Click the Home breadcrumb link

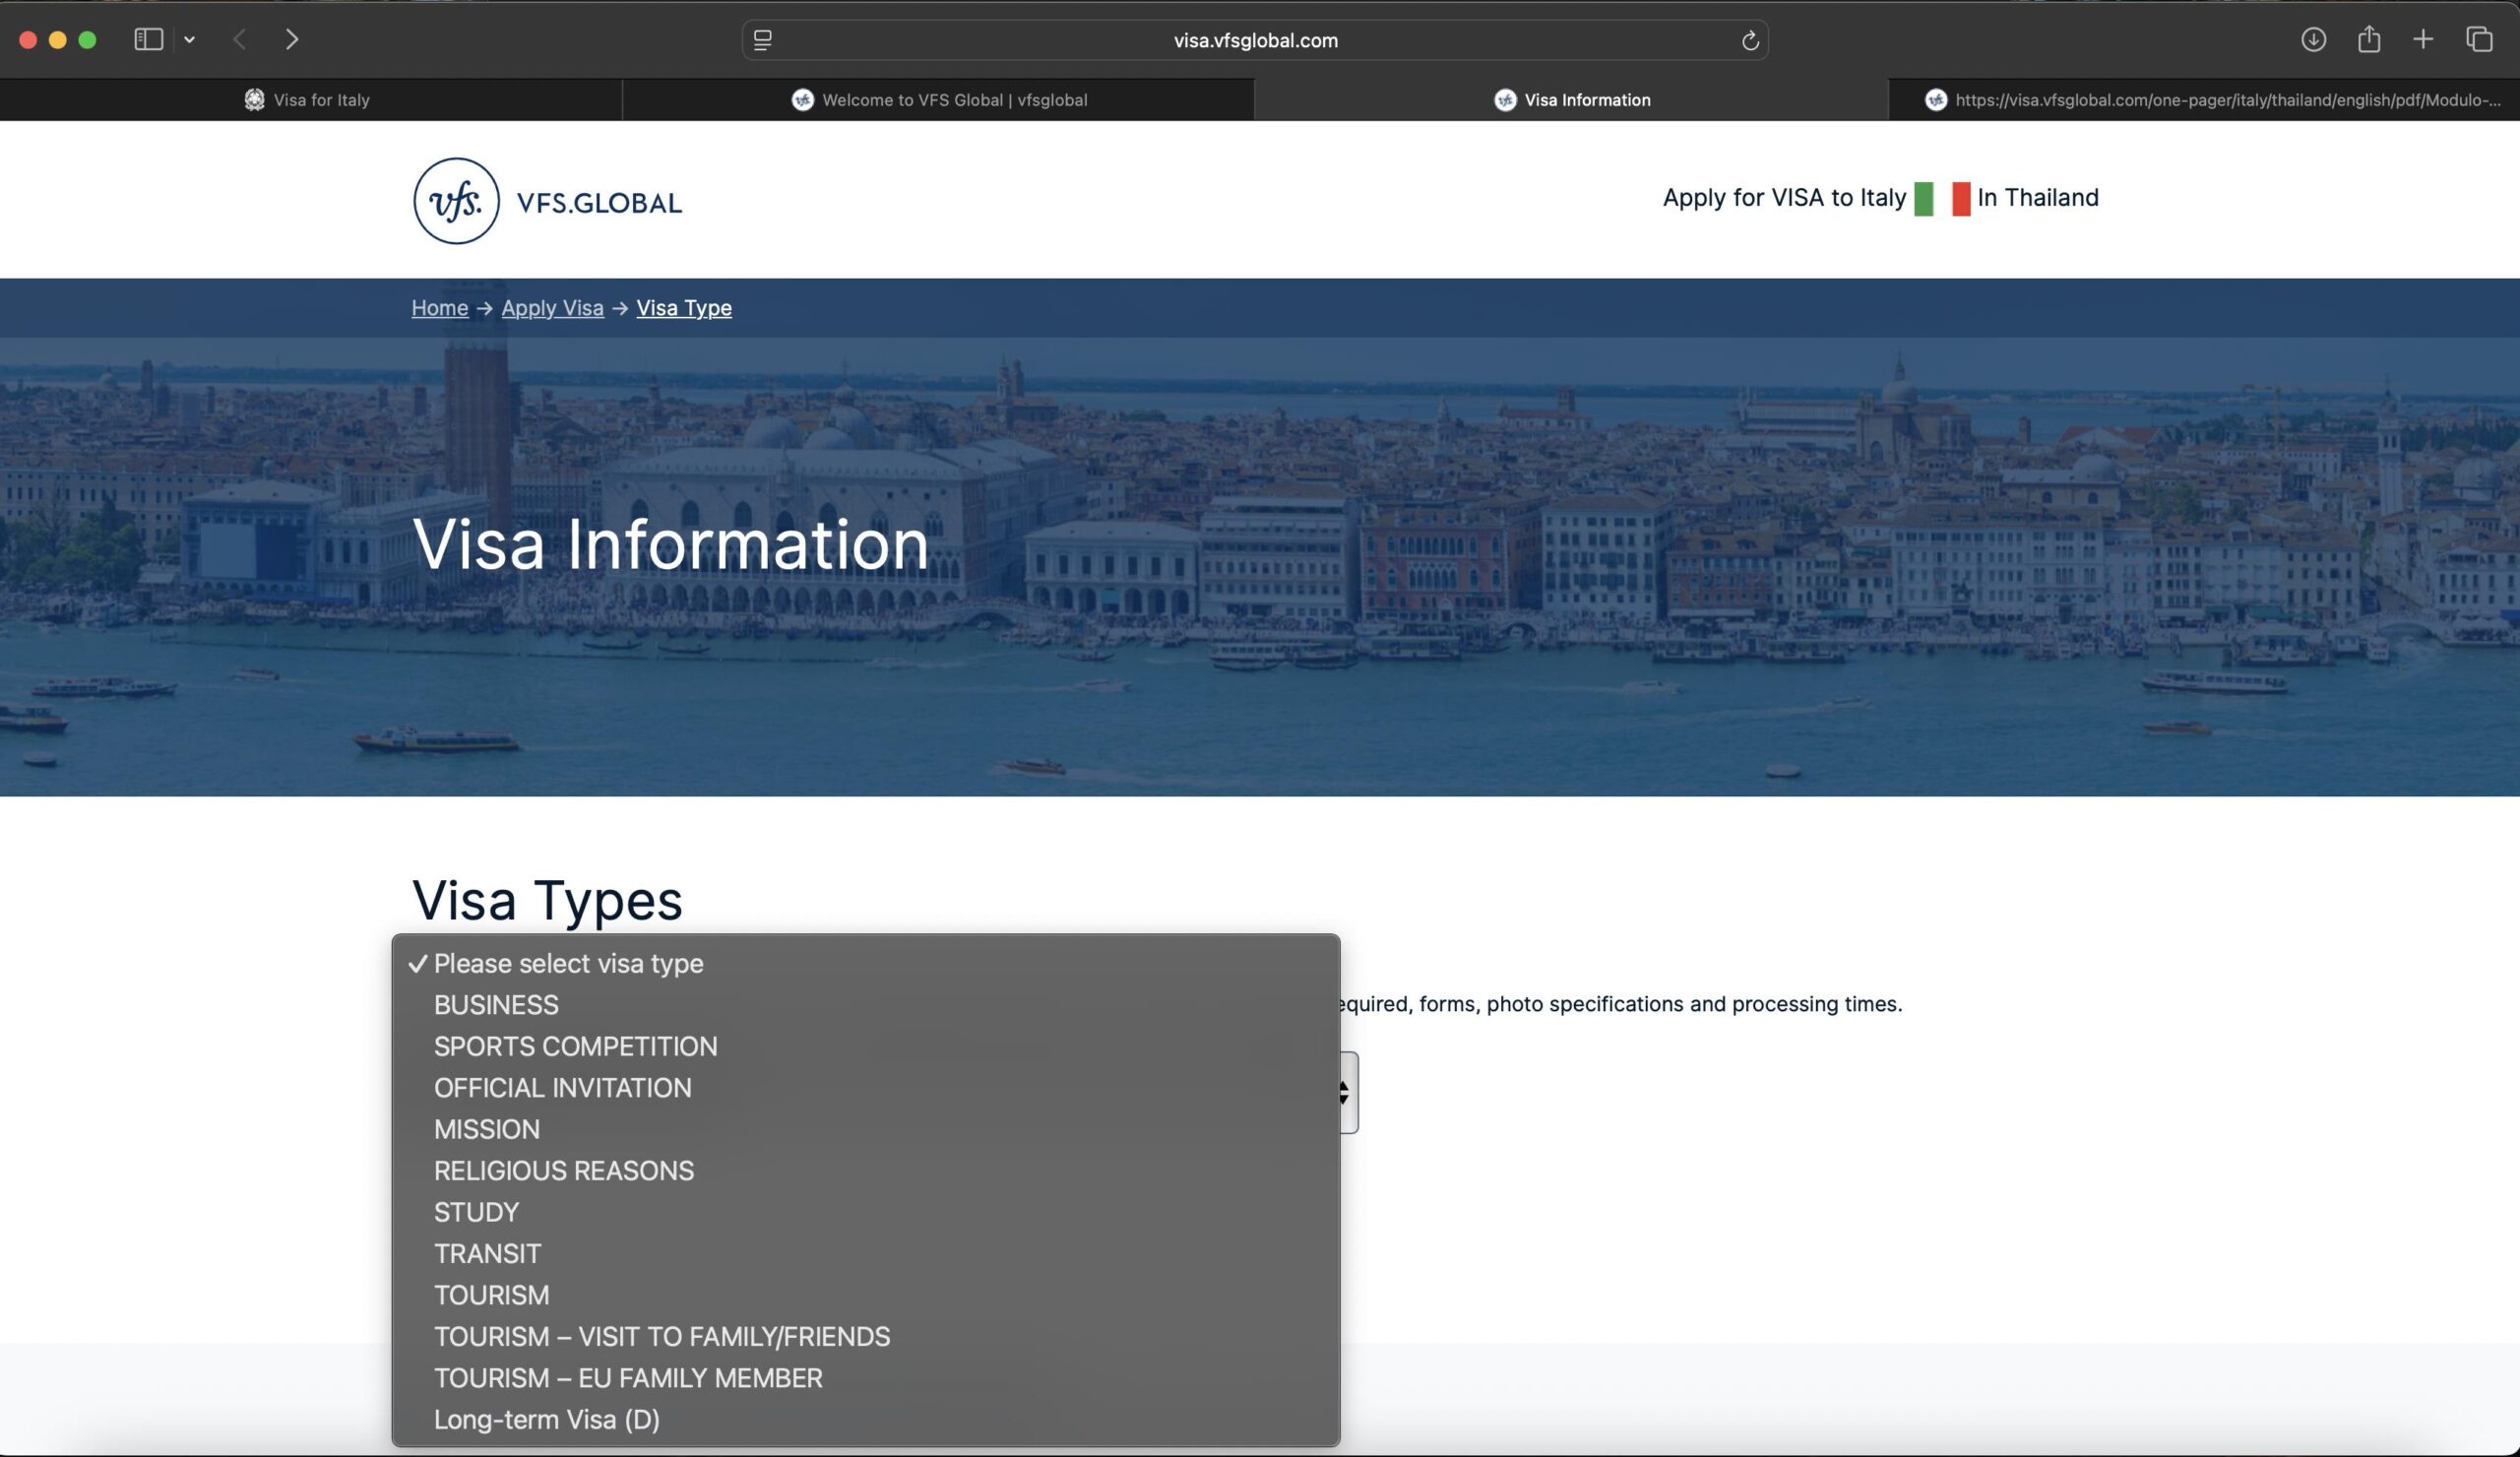click(439, 308)
